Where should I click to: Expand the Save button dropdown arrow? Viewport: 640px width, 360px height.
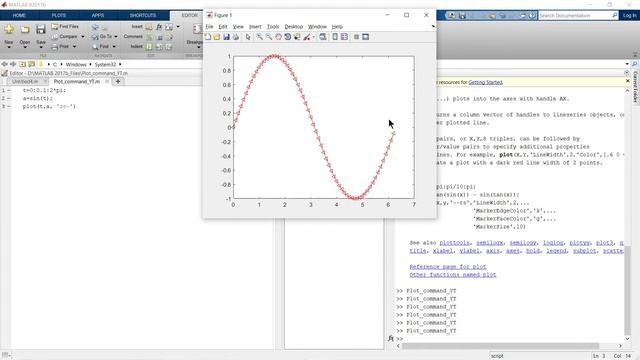pyautogui.click(x=40, y=48)
